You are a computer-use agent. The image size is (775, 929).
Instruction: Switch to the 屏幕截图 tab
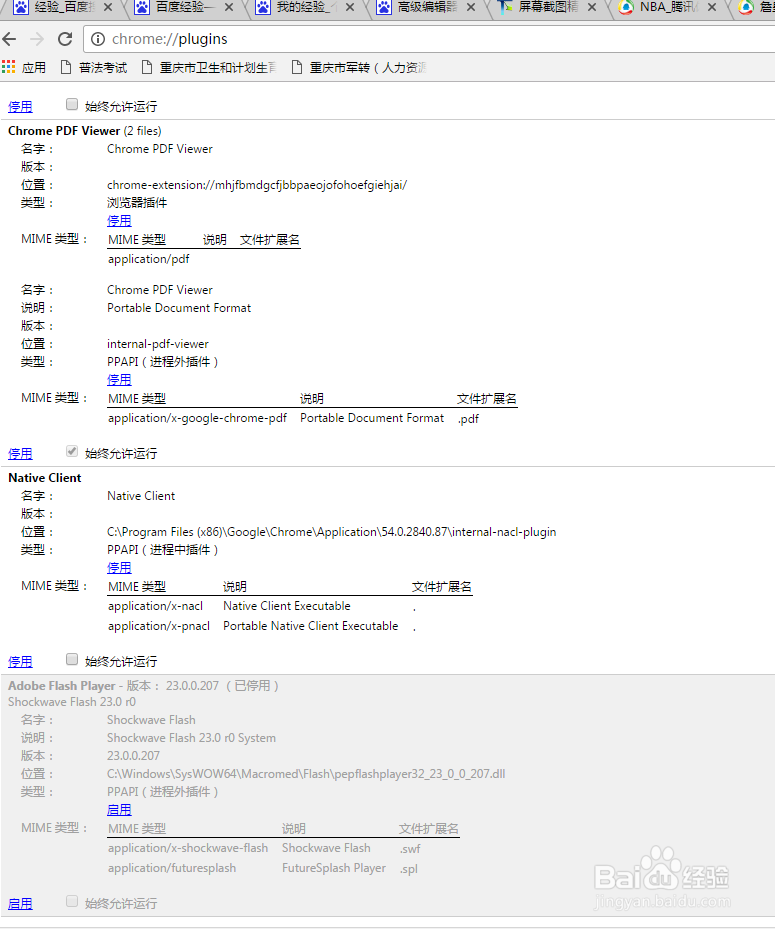coord(545,8)
